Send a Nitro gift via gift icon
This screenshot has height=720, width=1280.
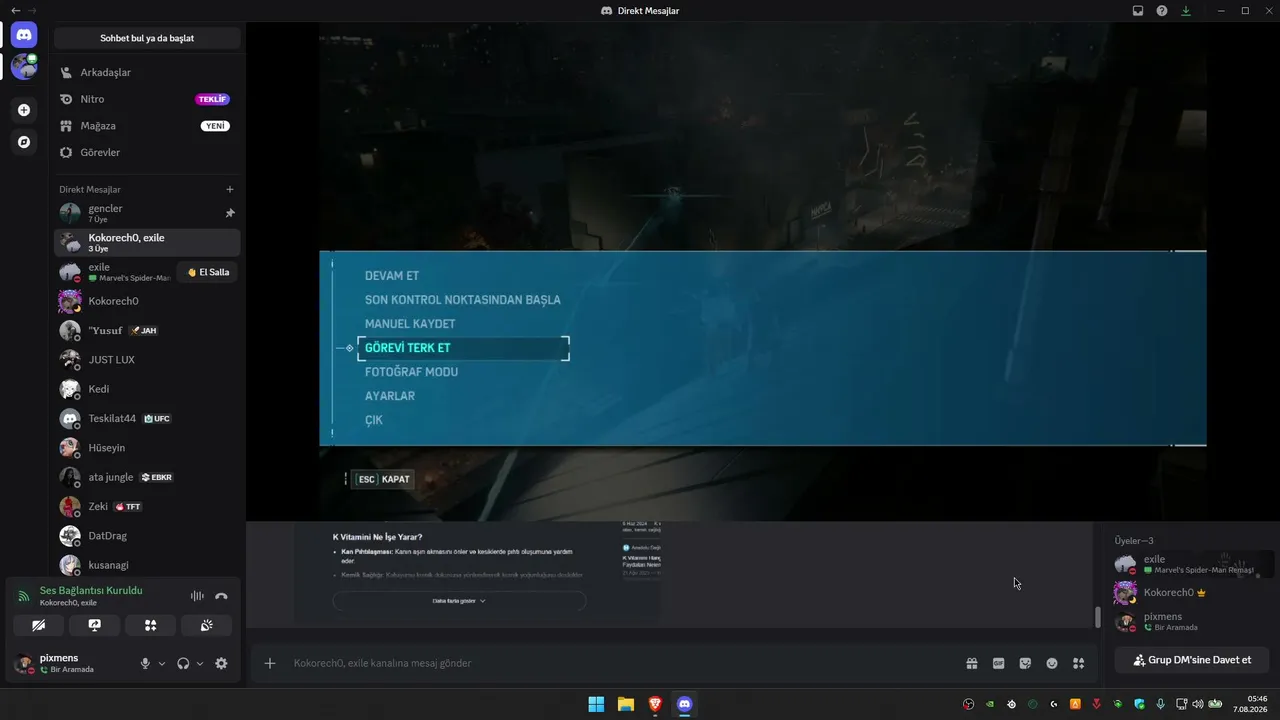click(x=971, y=663)
